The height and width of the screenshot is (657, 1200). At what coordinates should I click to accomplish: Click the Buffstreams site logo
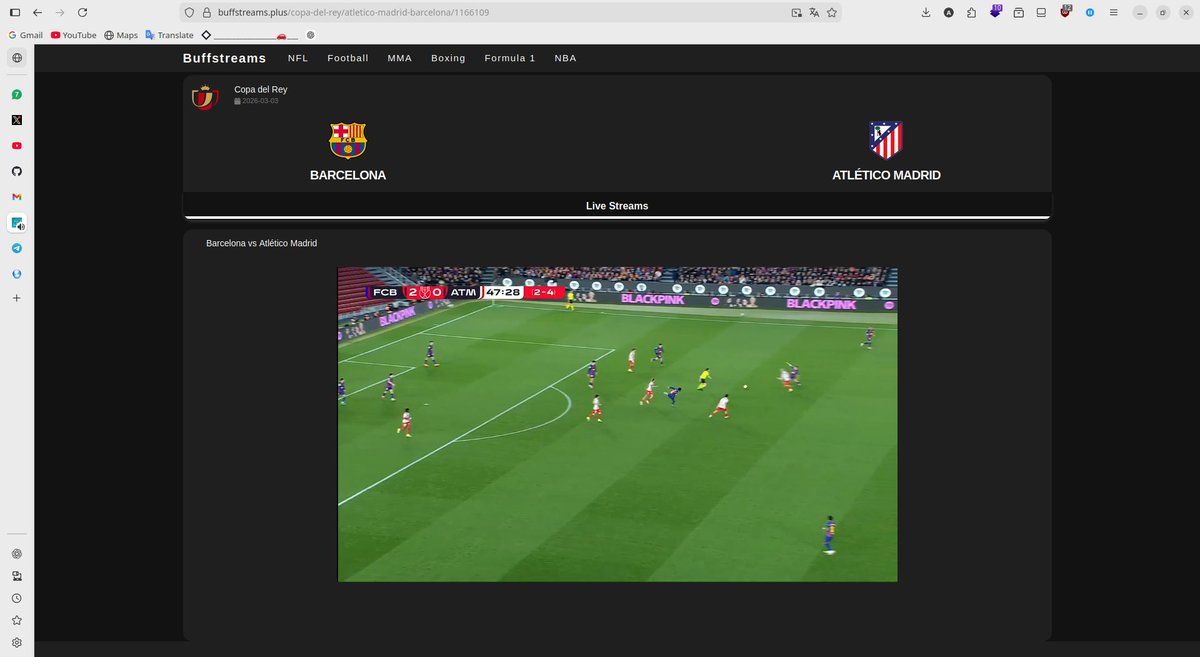(x=225, y=58)
